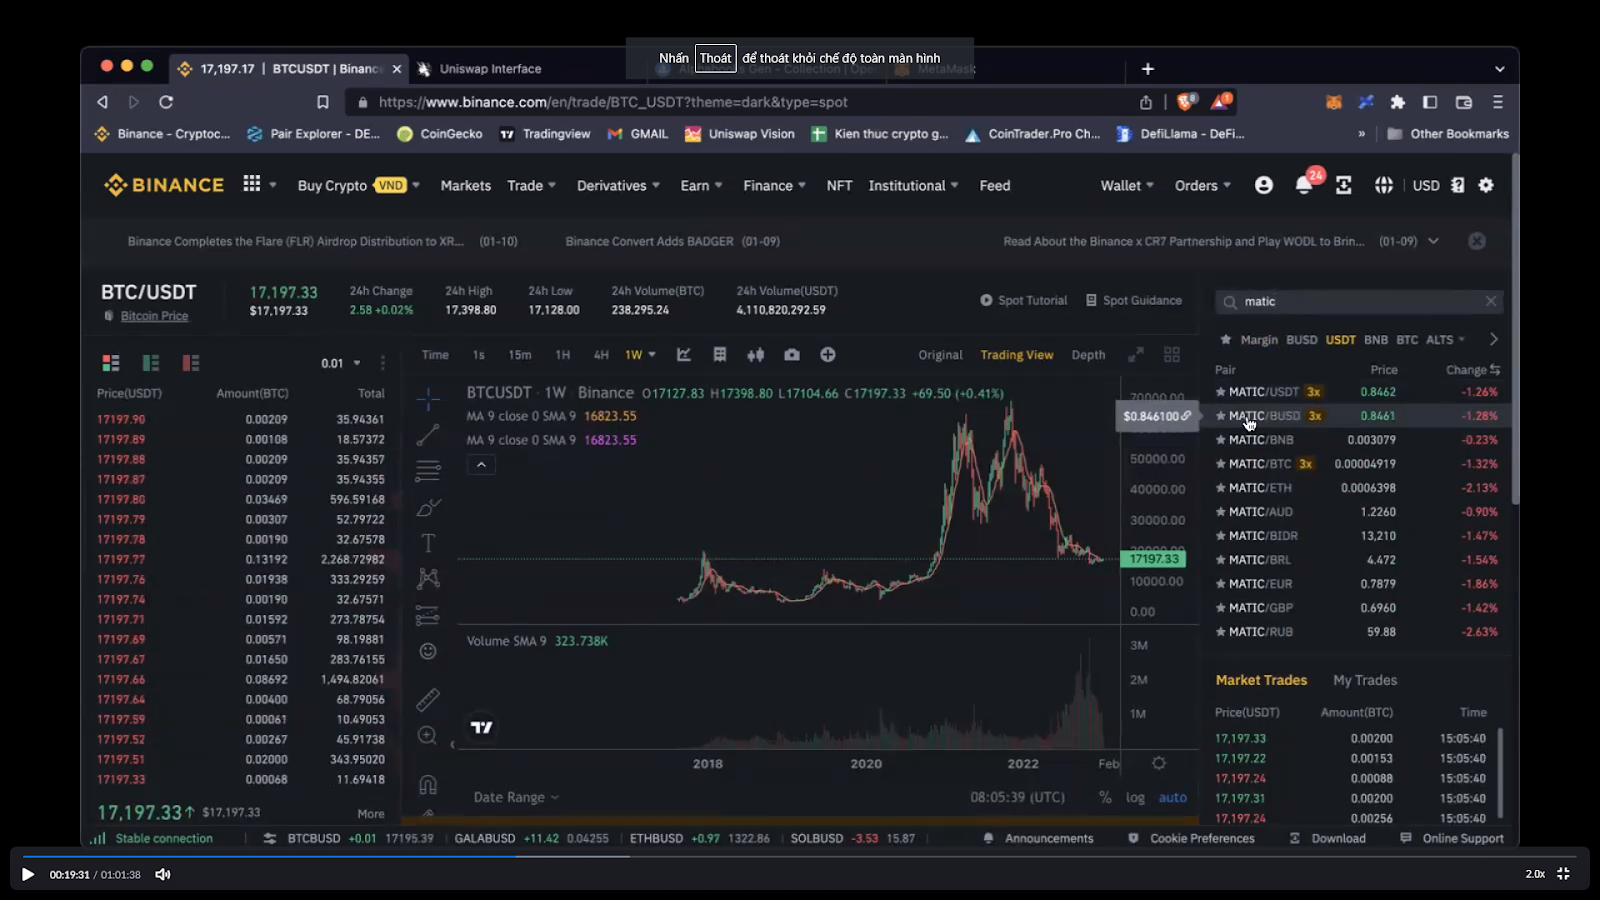Open the Markets page link
The image size is (1600, 900).
(x=466, y=185)
